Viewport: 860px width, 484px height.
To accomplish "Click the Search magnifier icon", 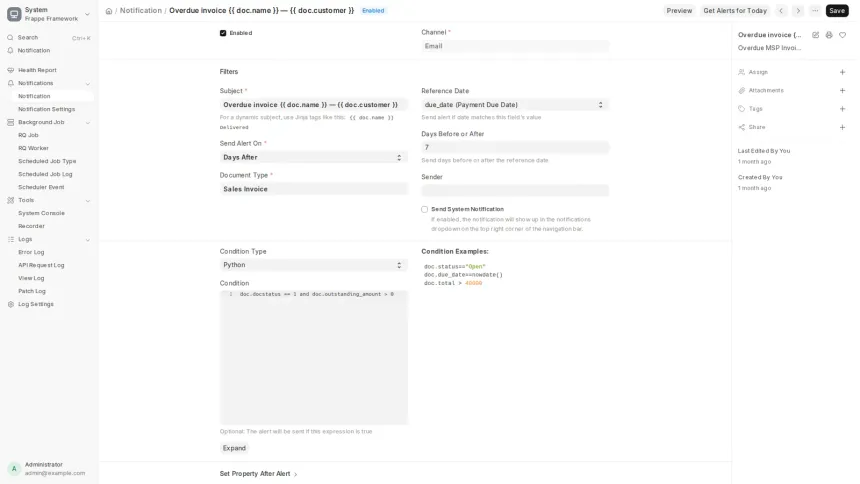I will point(10,37).
